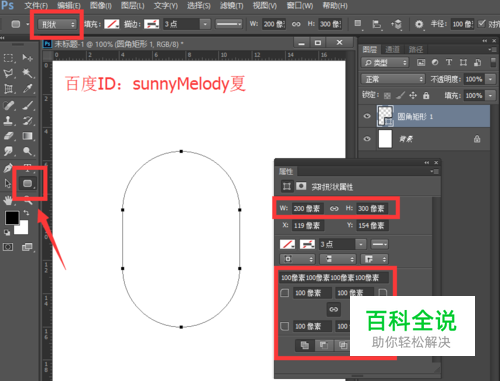
Task: Swap foreground and background colors
Action: (x=26, y=213)
